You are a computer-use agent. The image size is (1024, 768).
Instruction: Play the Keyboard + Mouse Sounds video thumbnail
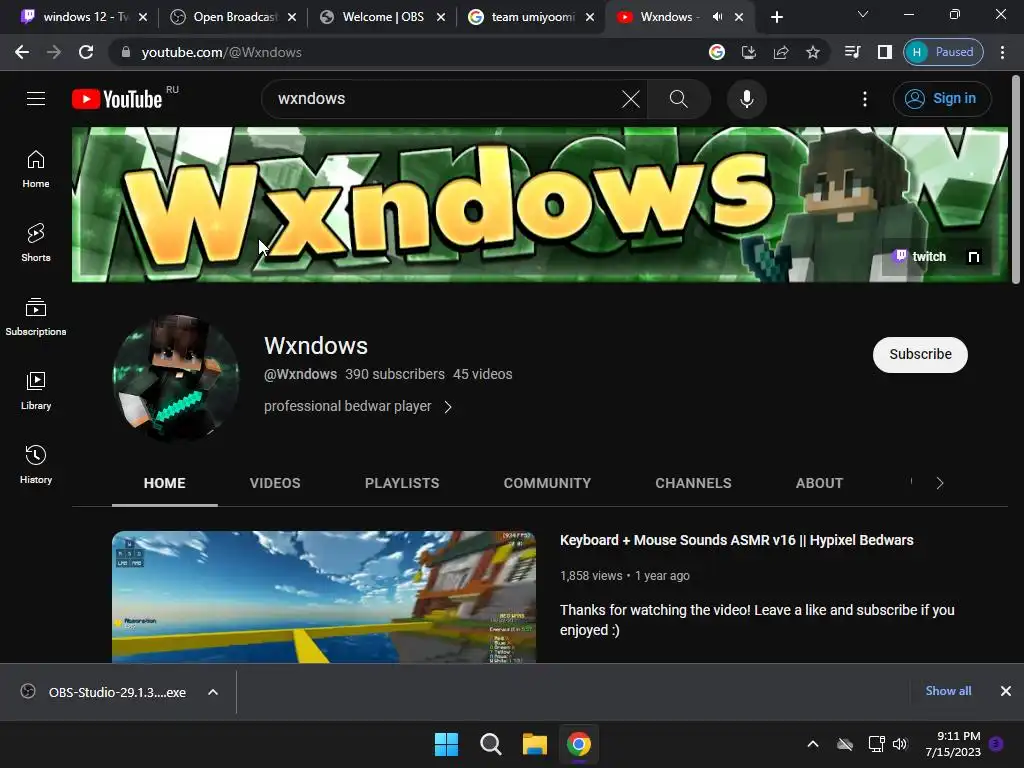point(324,597)
